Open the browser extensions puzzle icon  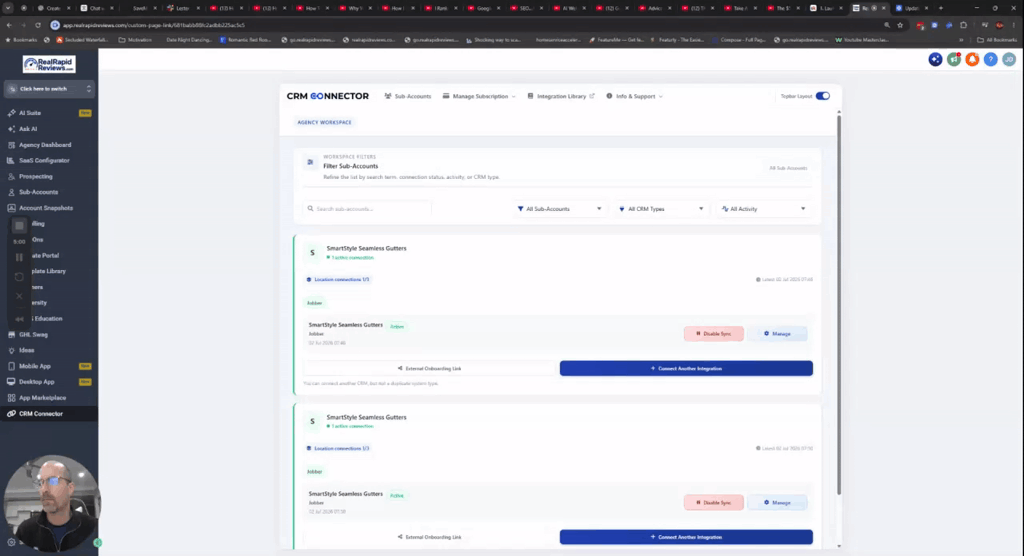963,25
